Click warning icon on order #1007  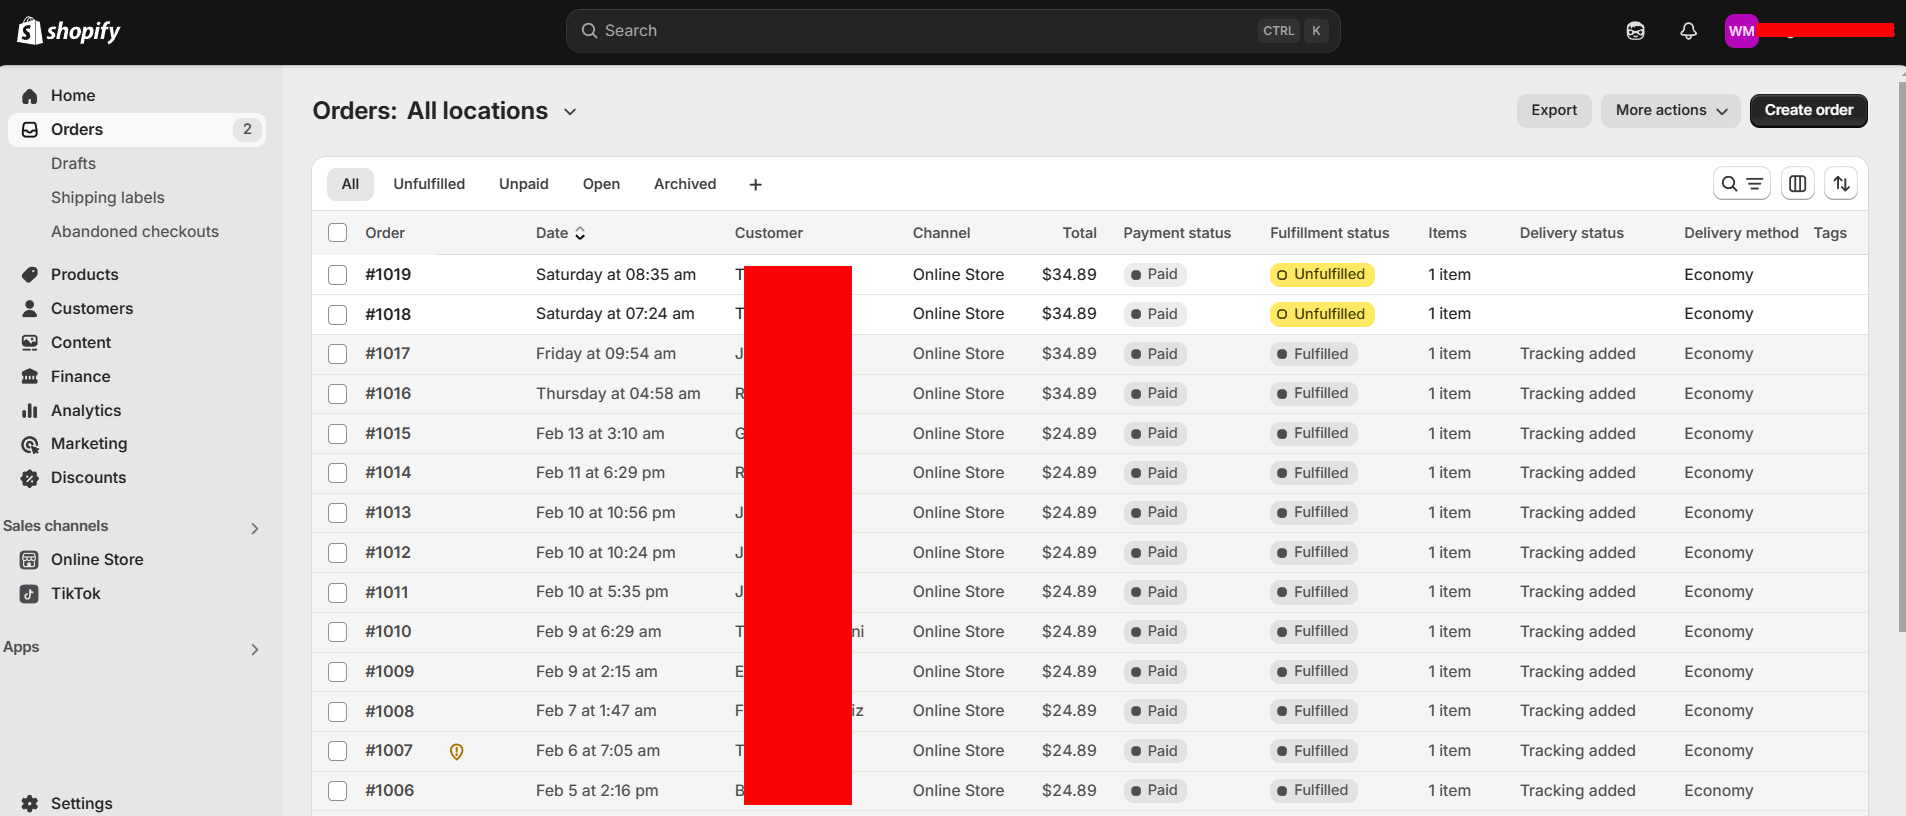point(456,752)
